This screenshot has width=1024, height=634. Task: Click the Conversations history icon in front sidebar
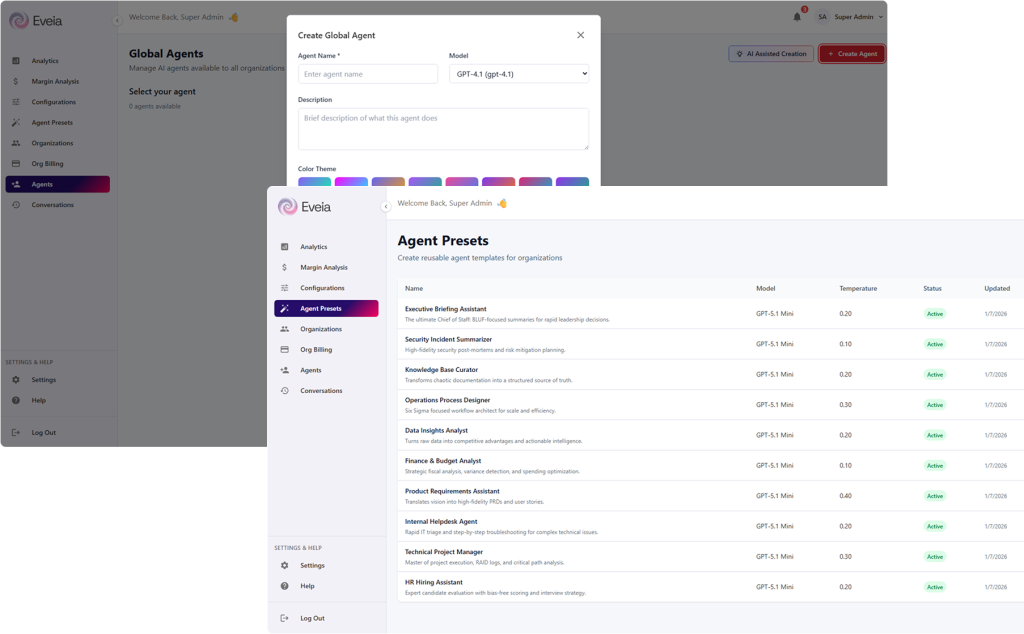pyautogui.click(x=285, y=391)
